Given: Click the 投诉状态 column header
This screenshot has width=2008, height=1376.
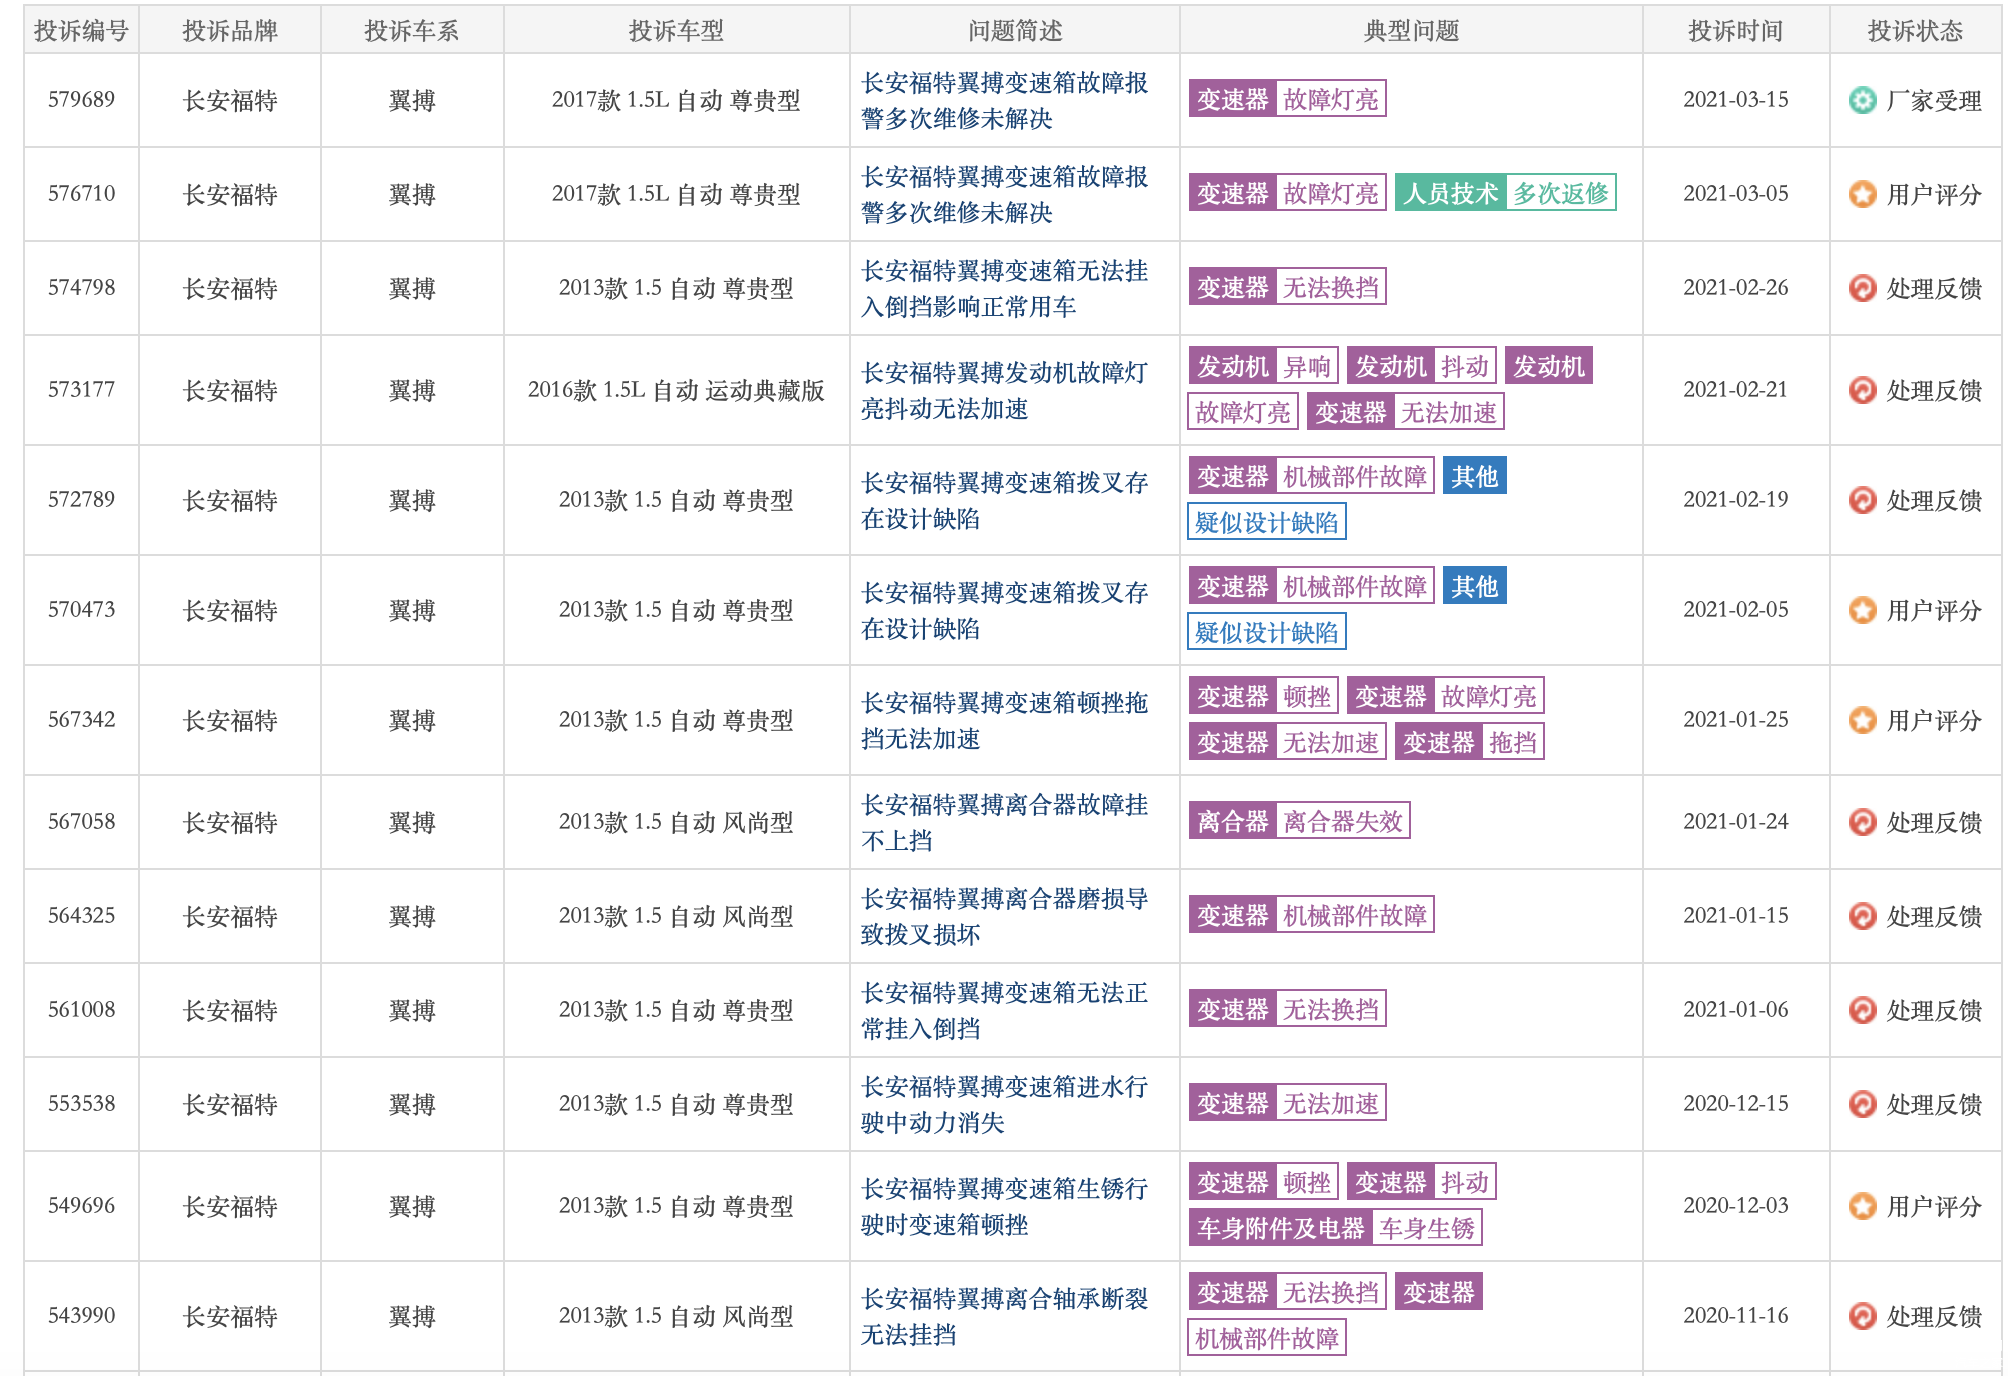Looking at the screenshot, I should 1914,31.
